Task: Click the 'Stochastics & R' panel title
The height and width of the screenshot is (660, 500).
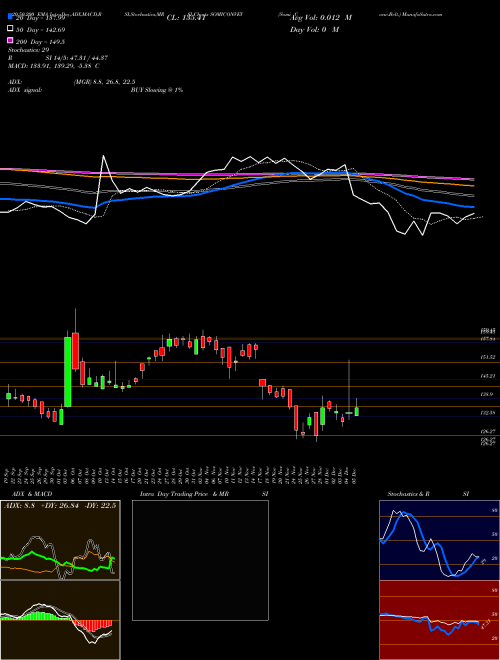Action: (408, 494)
